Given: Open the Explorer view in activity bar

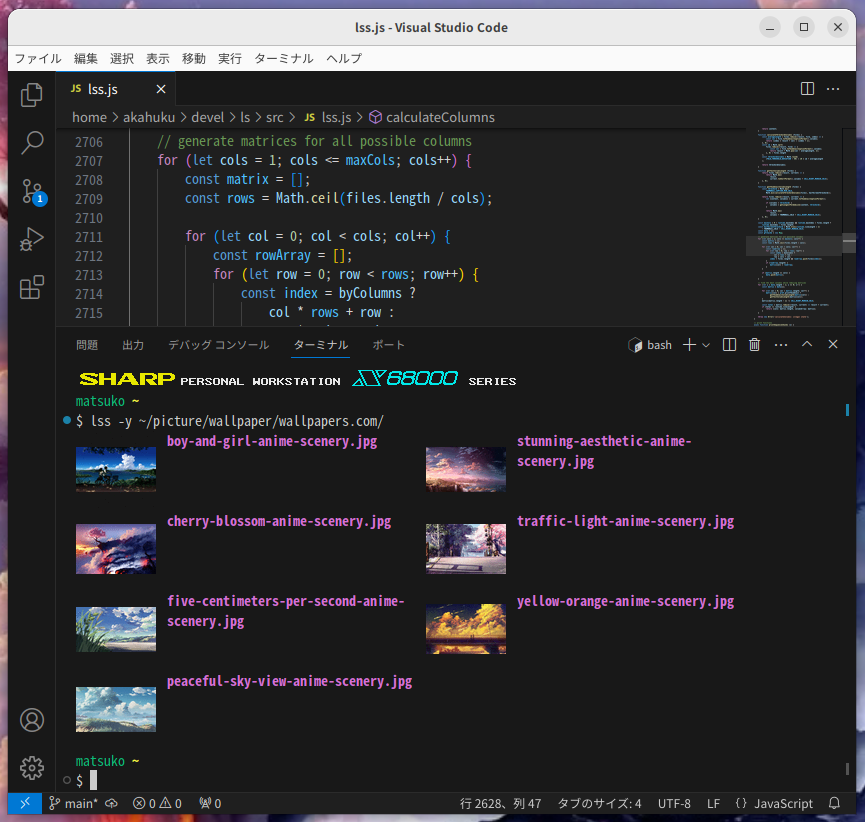Looking at the screenshot, I should 31,95.
